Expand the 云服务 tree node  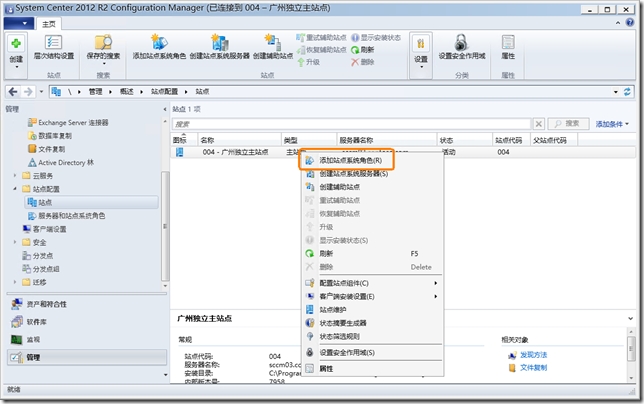(x=15, y=175)
